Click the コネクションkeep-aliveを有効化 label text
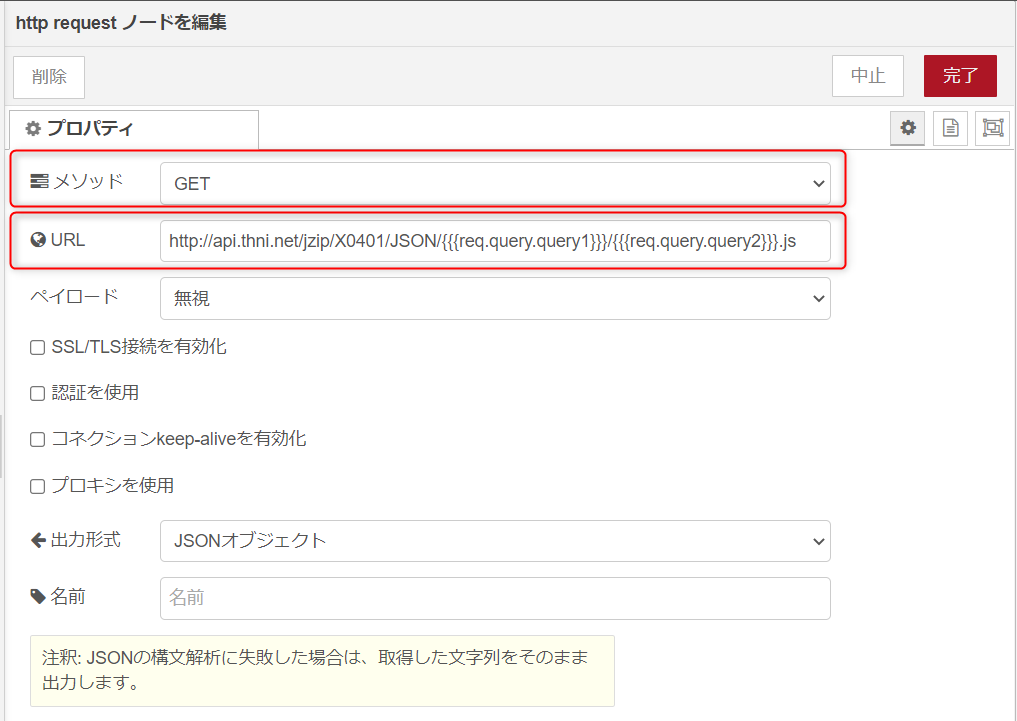 (178, 439)
